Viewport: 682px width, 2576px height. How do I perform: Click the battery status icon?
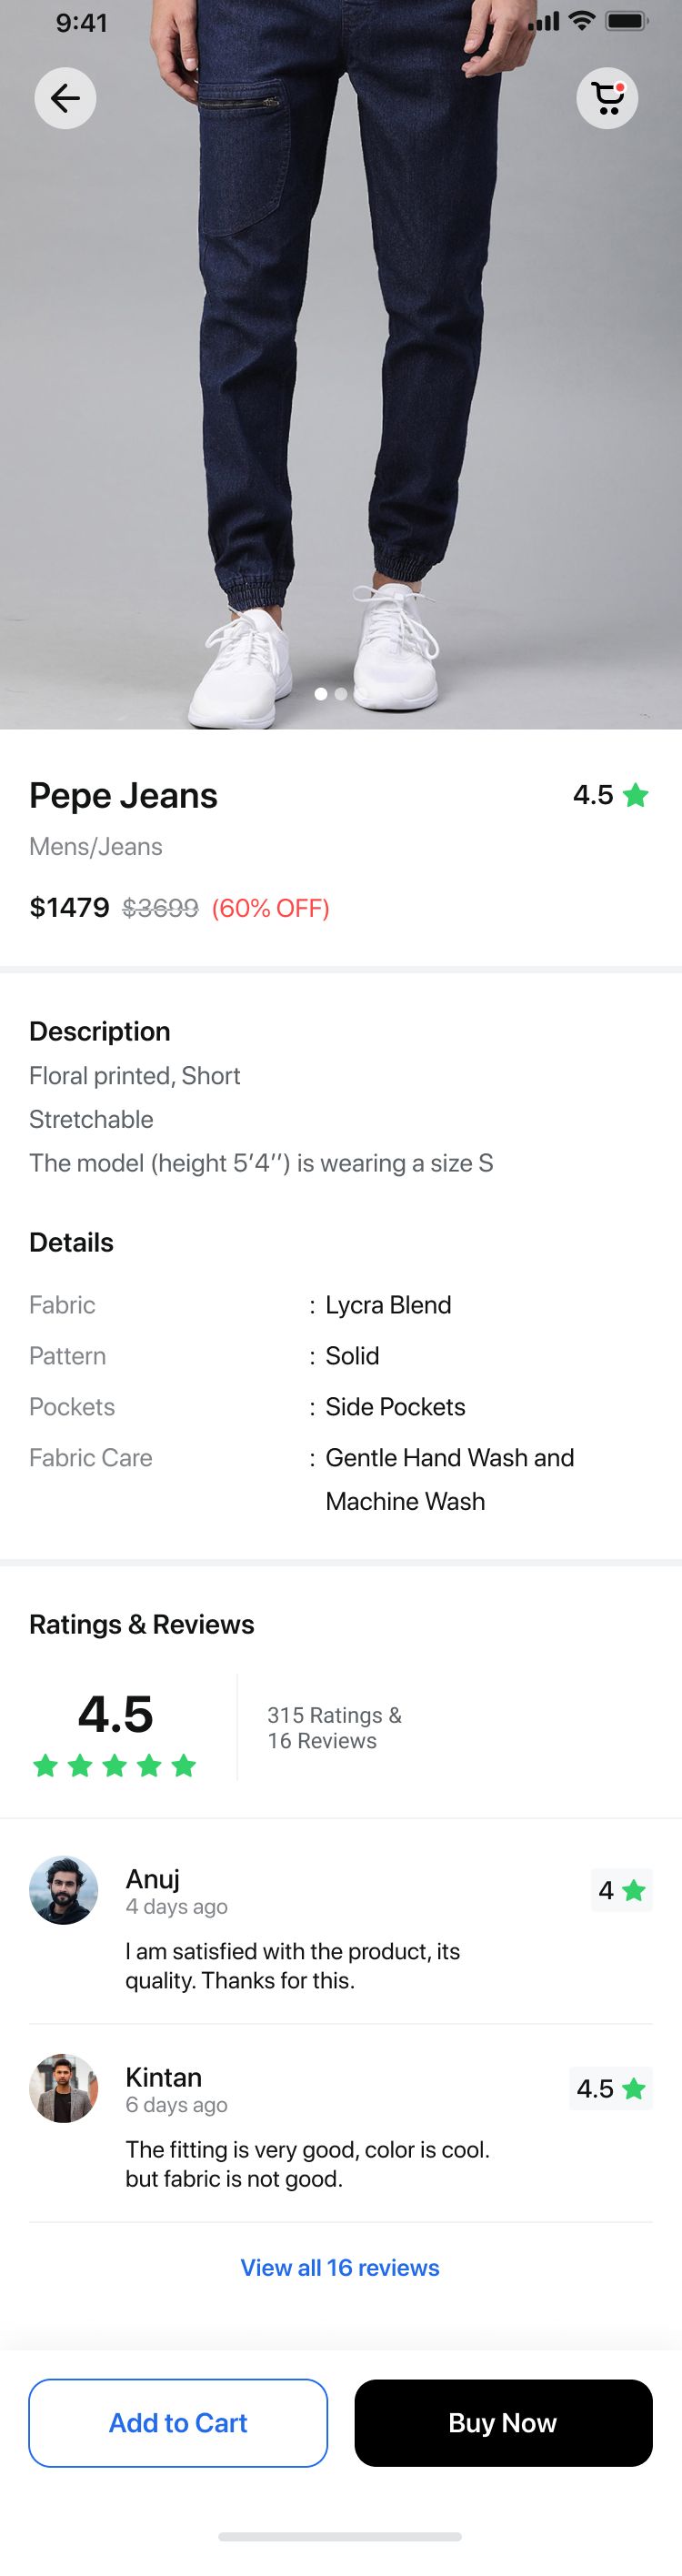tap(627, 21)
